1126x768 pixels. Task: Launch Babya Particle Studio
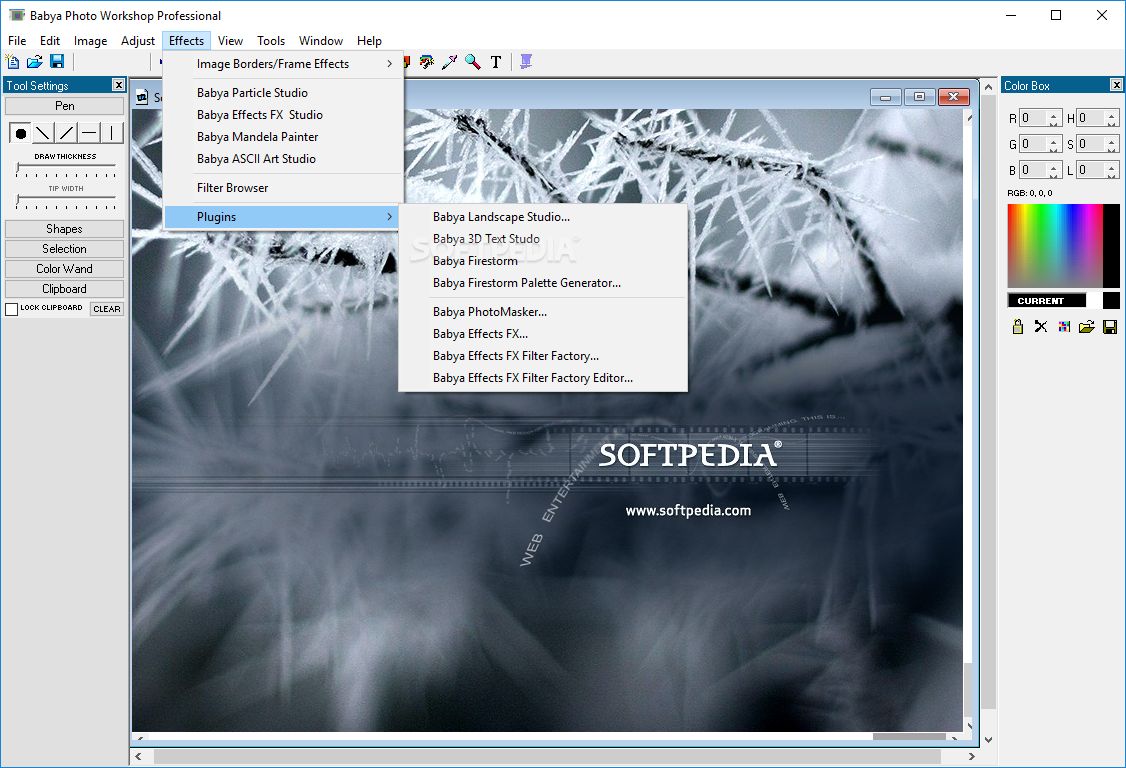[x=284, y=93]
